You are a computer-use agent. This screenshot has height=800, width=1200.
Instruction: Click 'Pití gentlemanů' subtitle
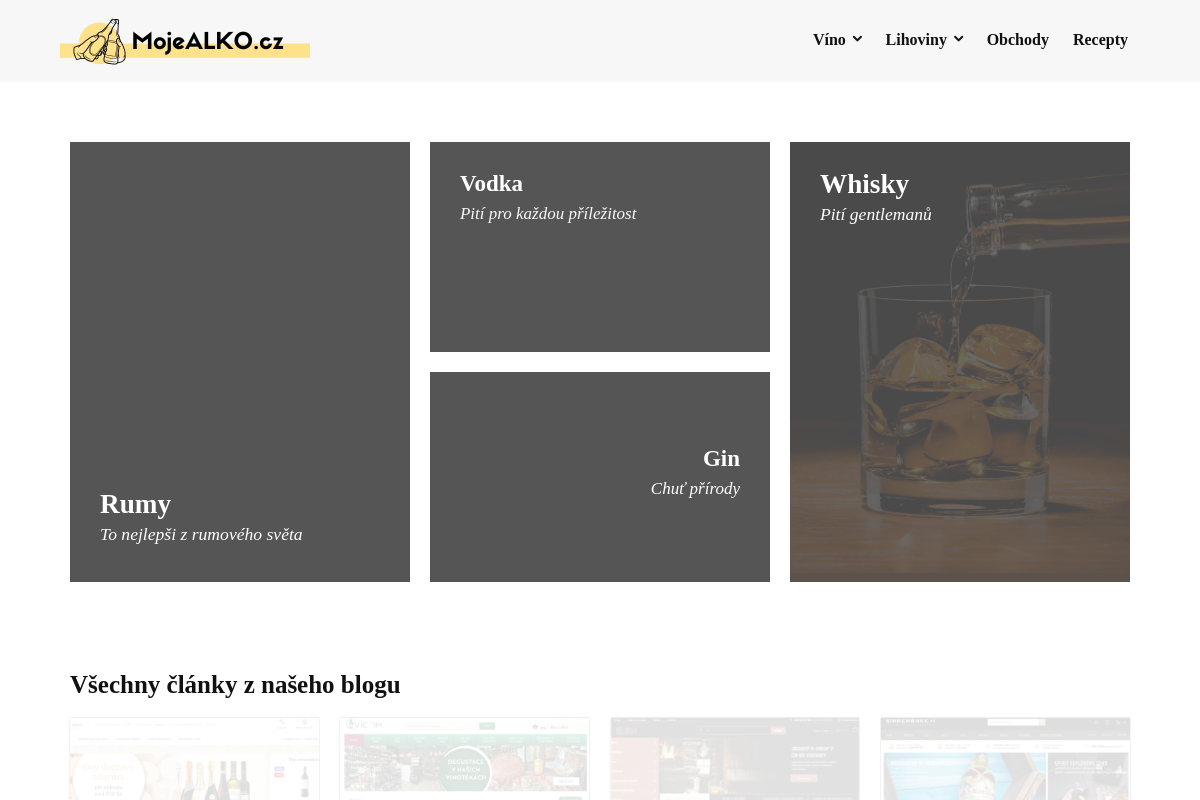pos(876,215)
